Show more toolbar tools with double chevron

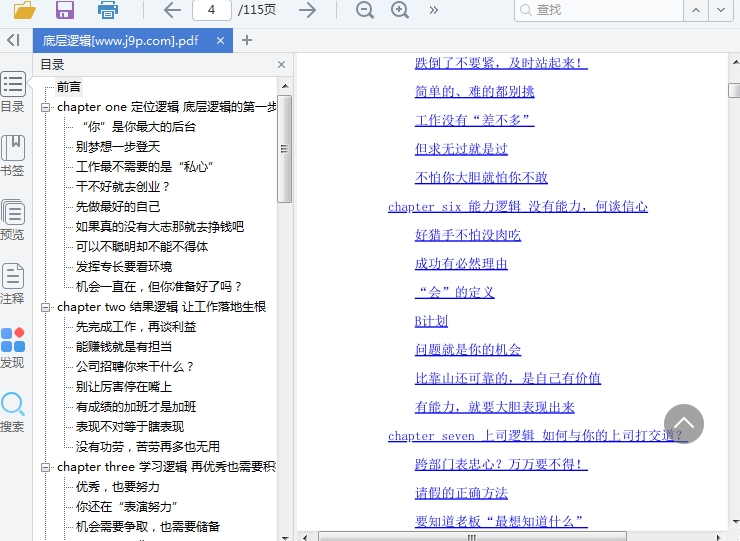pyautogui.click(x=433, y=10)
